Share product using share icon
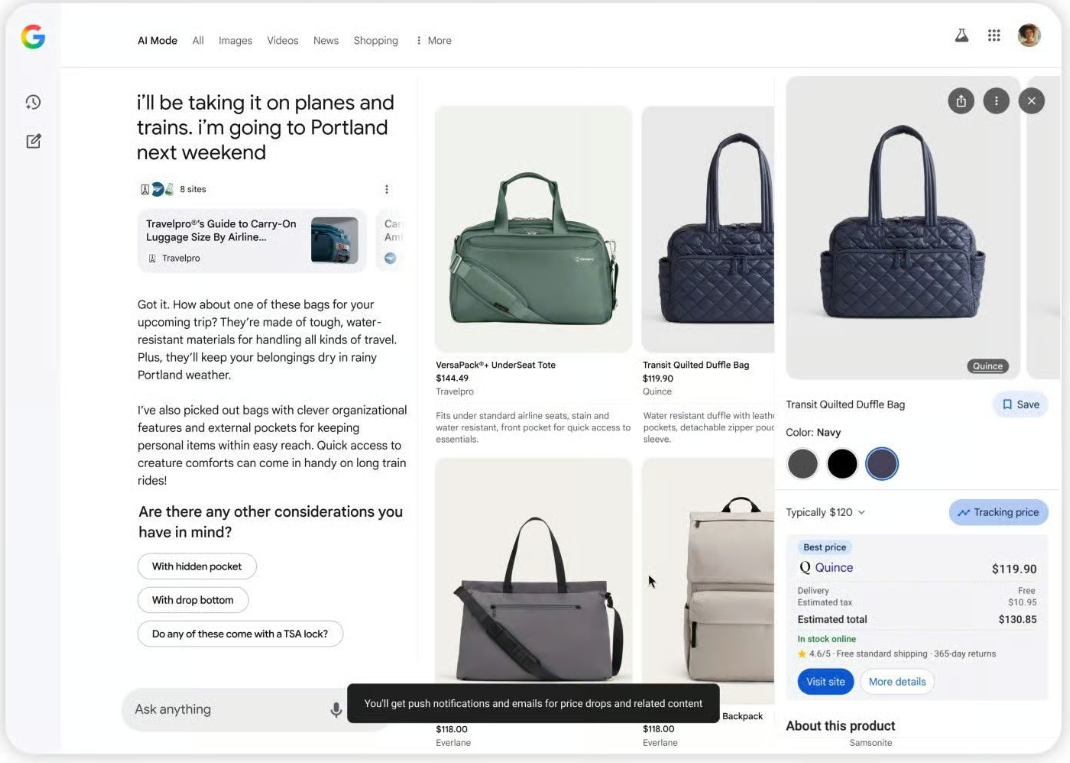Screen dimensions: 1070x763 click(x=961, y=101)
